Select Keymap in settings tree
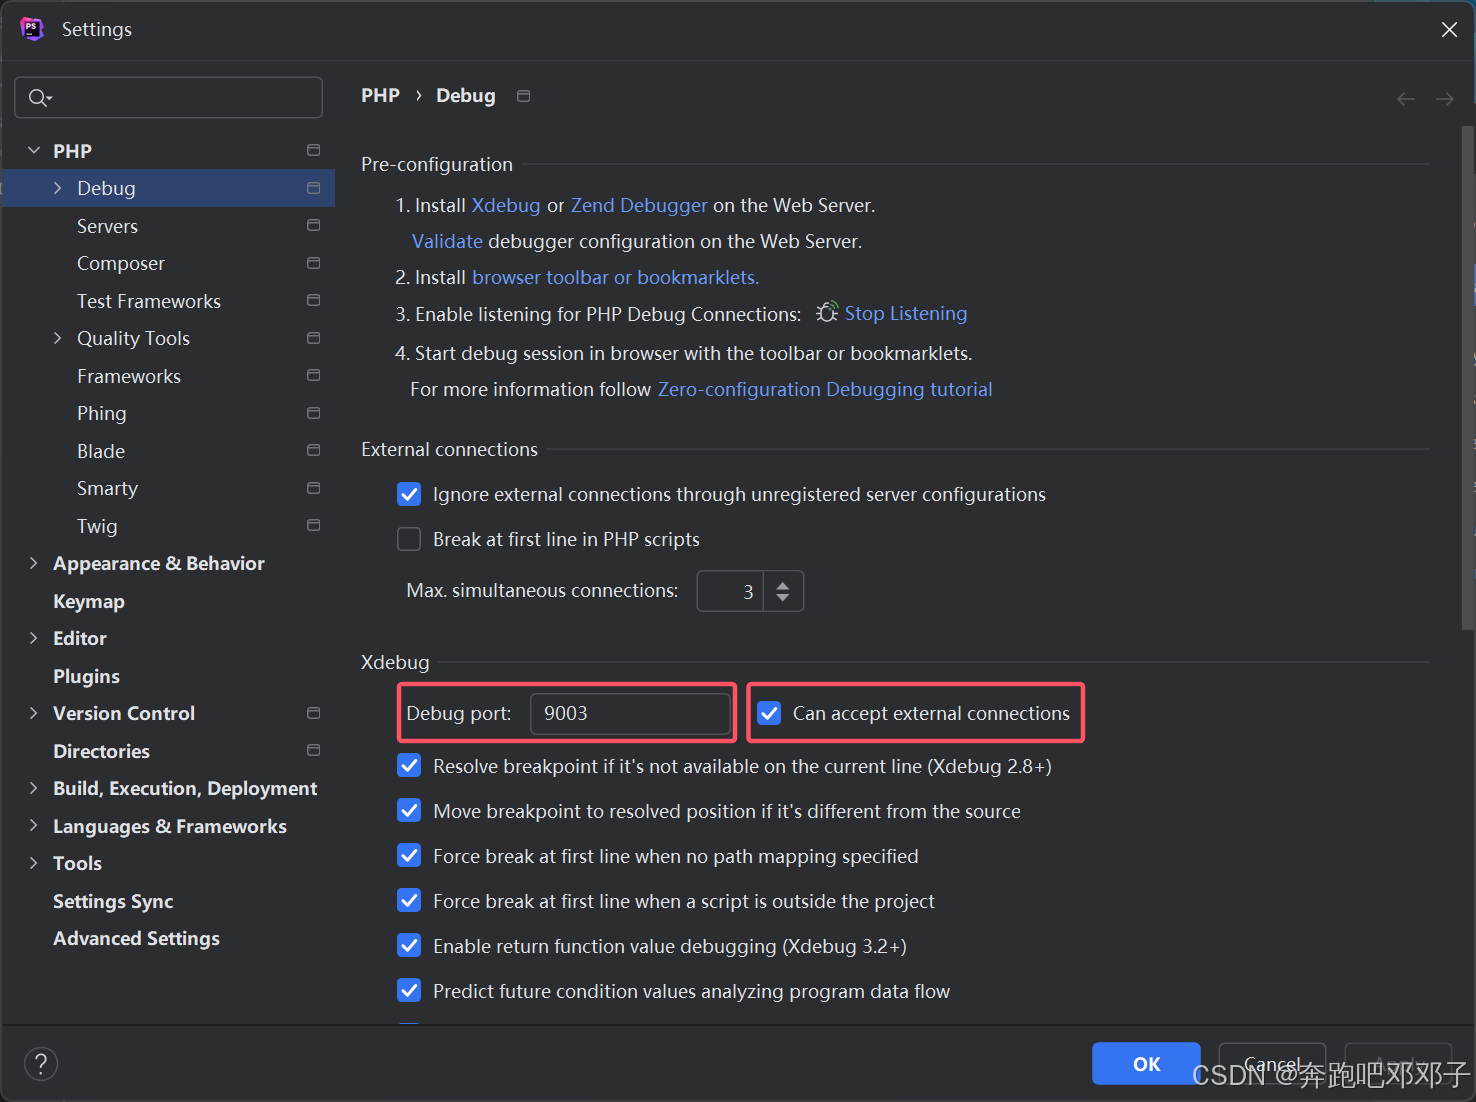This screenshot has height=1102, width=1476. coord(89,601)
